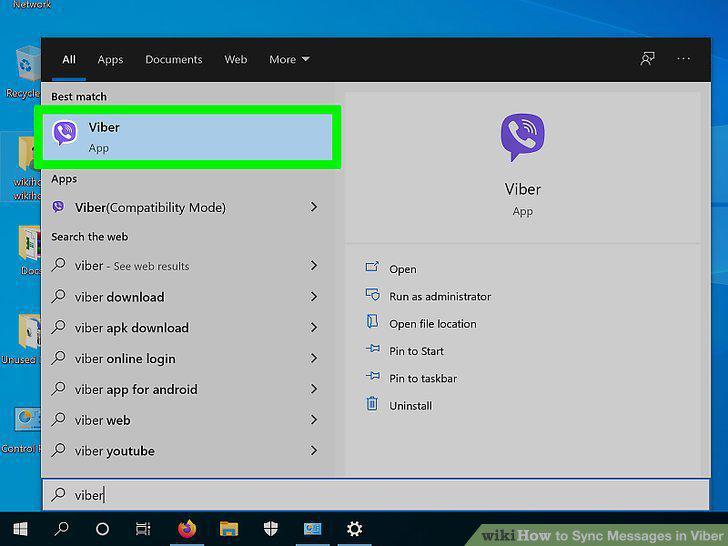The image size is (728, 546).
Task: Select 'viber web' suggestion
Action: point(188,420)
